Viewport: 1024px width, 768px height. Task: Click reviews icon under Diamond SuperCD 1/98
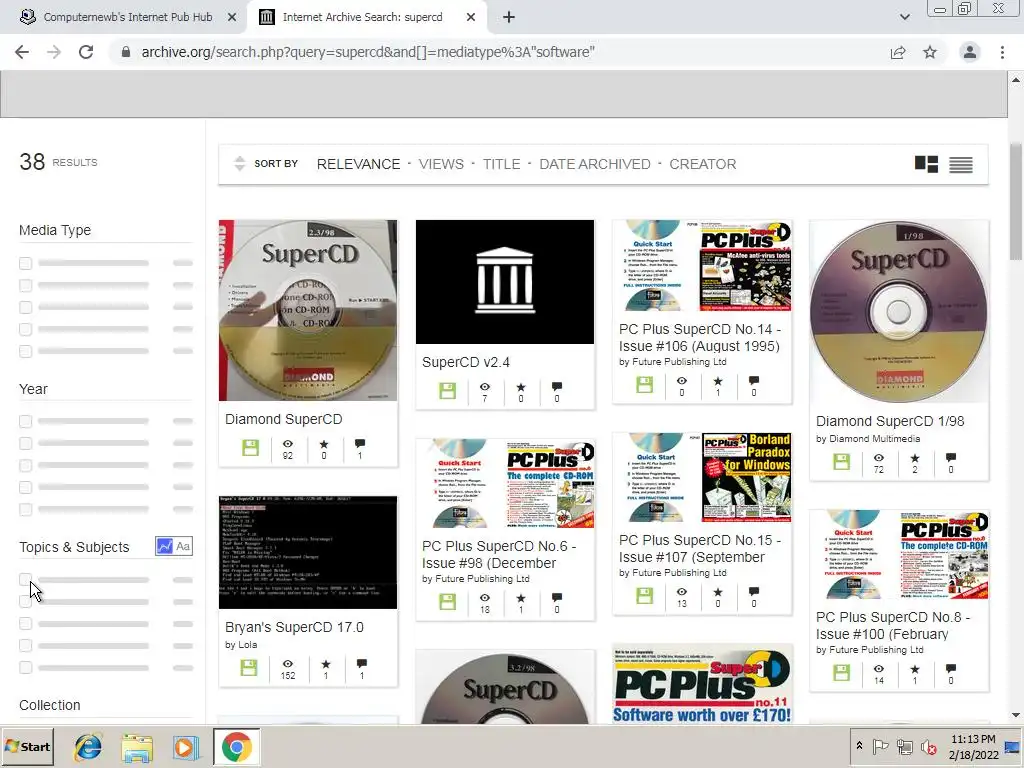tap(951, 458)
